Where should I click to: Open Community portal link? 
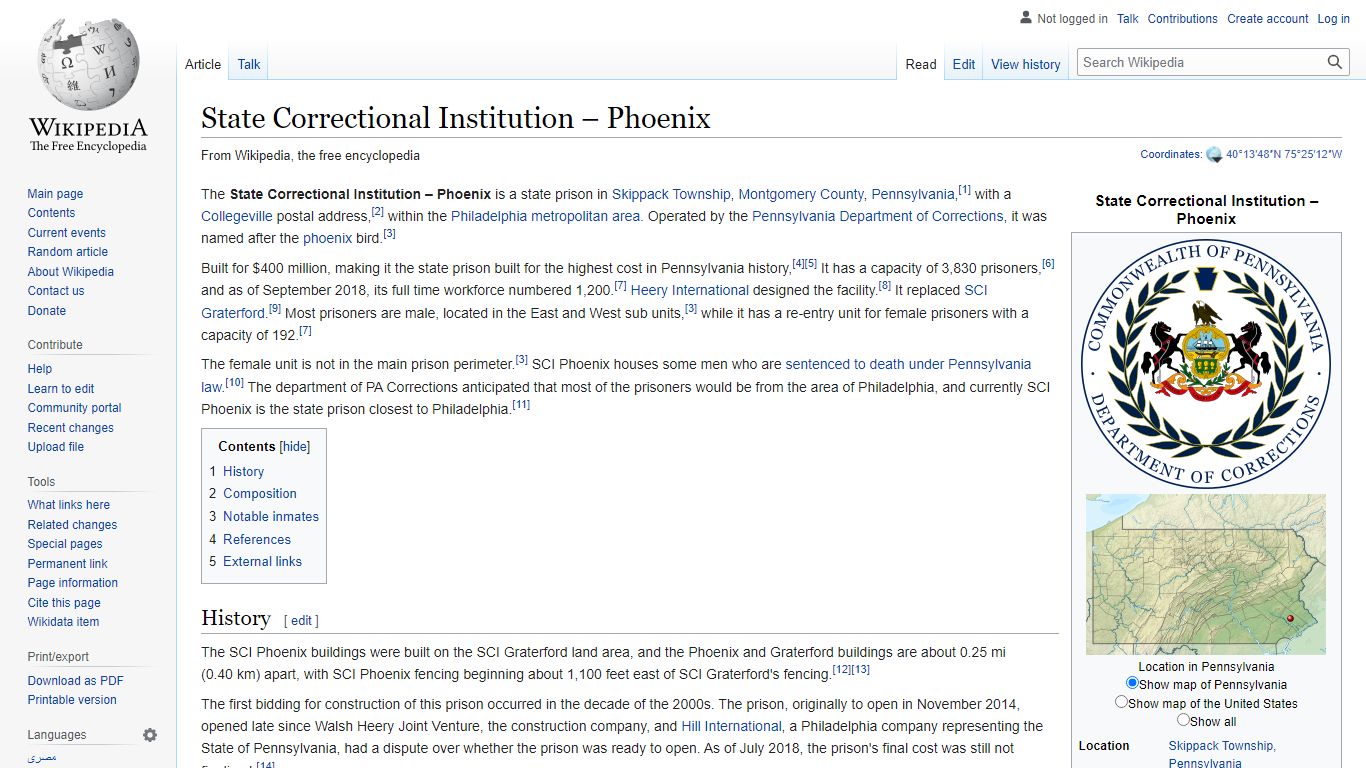74,408
